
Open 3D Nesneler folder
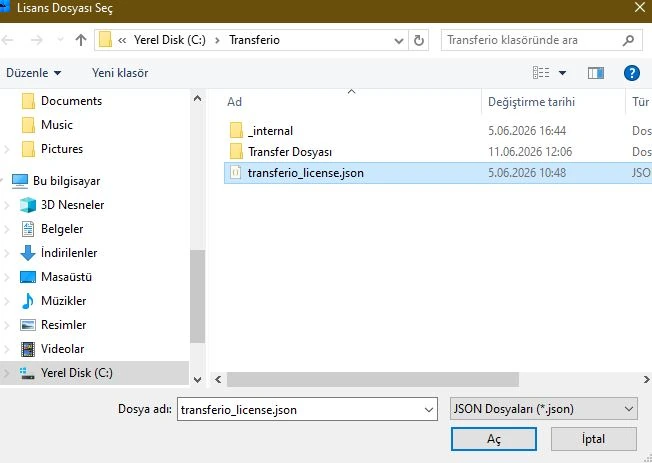pyautogui.click(x=72, y=205)
